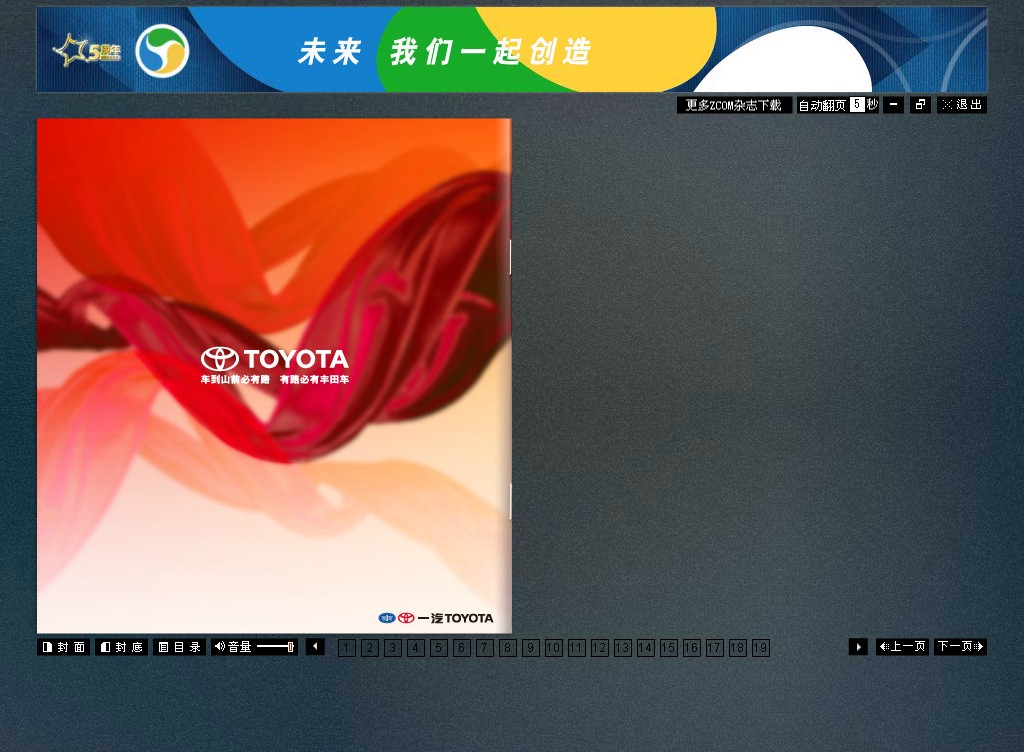Screen dimensions: 1024x752
Task: Click previous page (上一页) button
Action: click(x=902, y=647)
